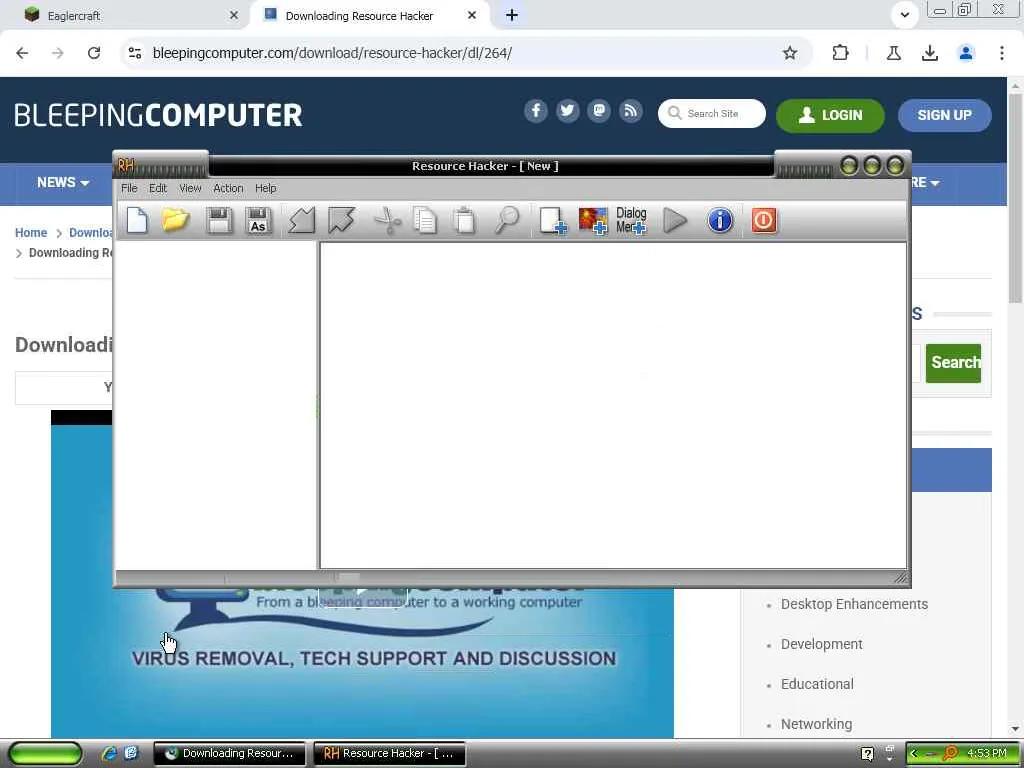
Task: Open the Help menu in Resource Hacker
Action: coord(265,188)
